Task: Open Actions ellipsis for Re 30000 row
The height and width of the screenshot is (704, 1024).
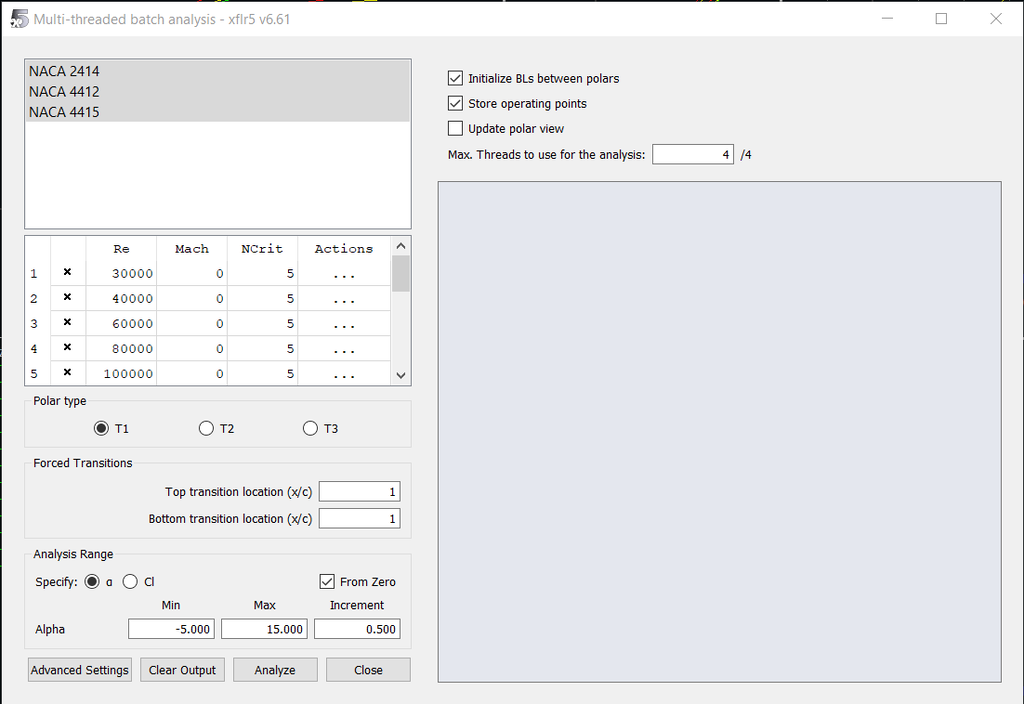Action: coord(343,274)
